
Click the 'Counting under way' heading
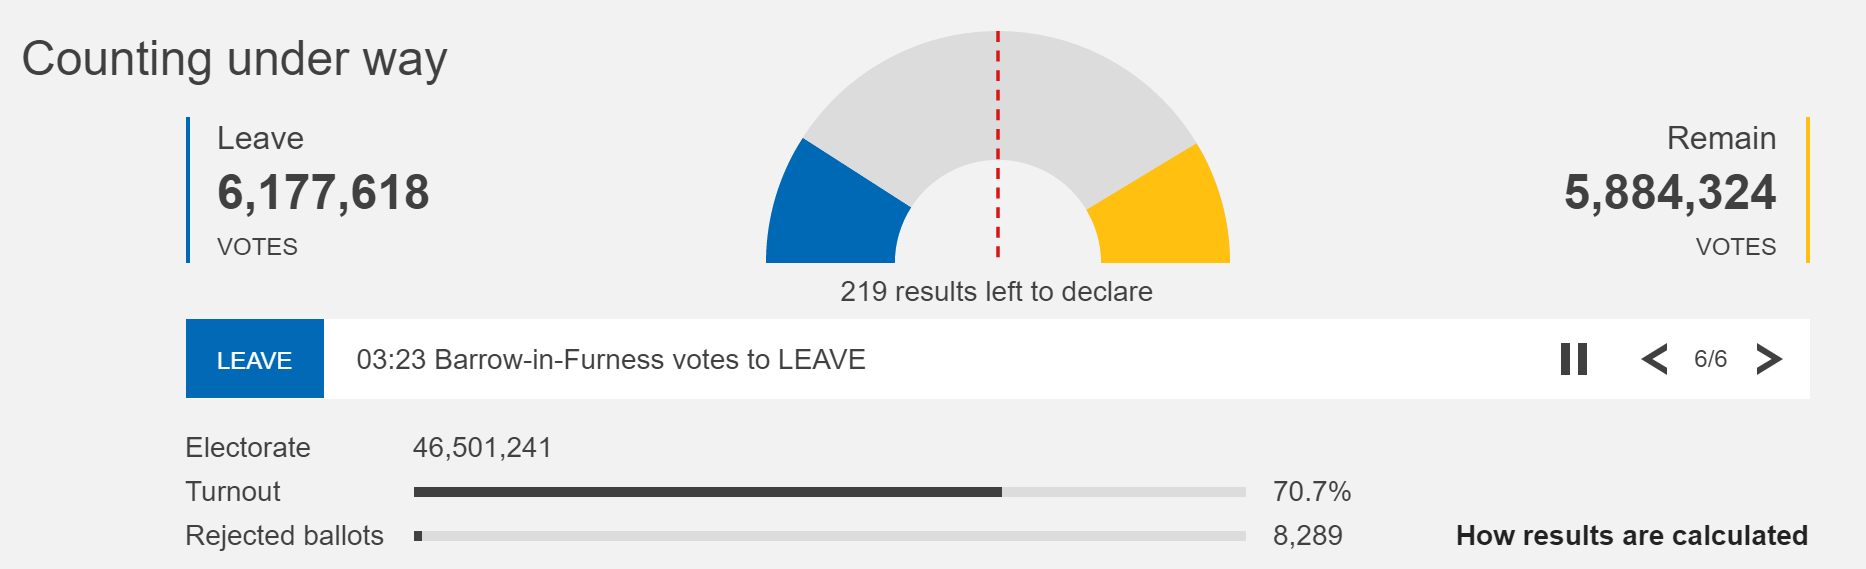click(x=234, y=59)
